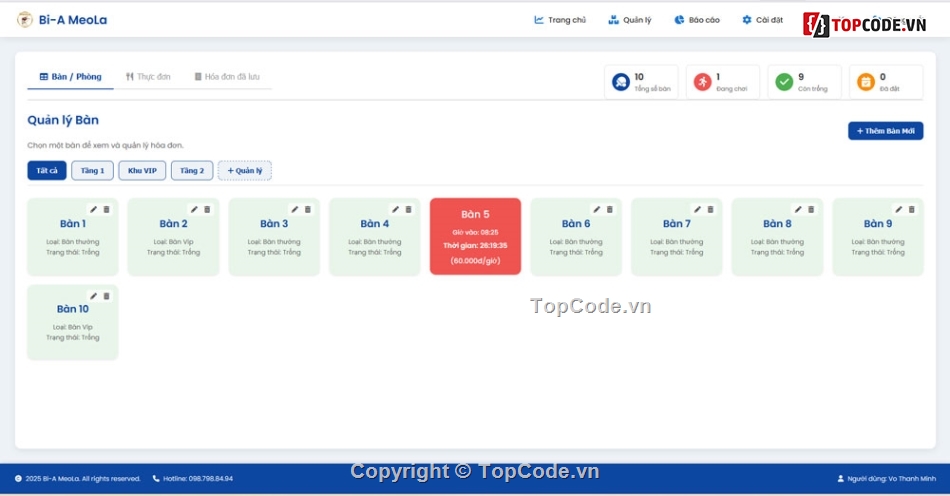Select the Bàn 1 table card
950x496 pixels.
[73, 237]
